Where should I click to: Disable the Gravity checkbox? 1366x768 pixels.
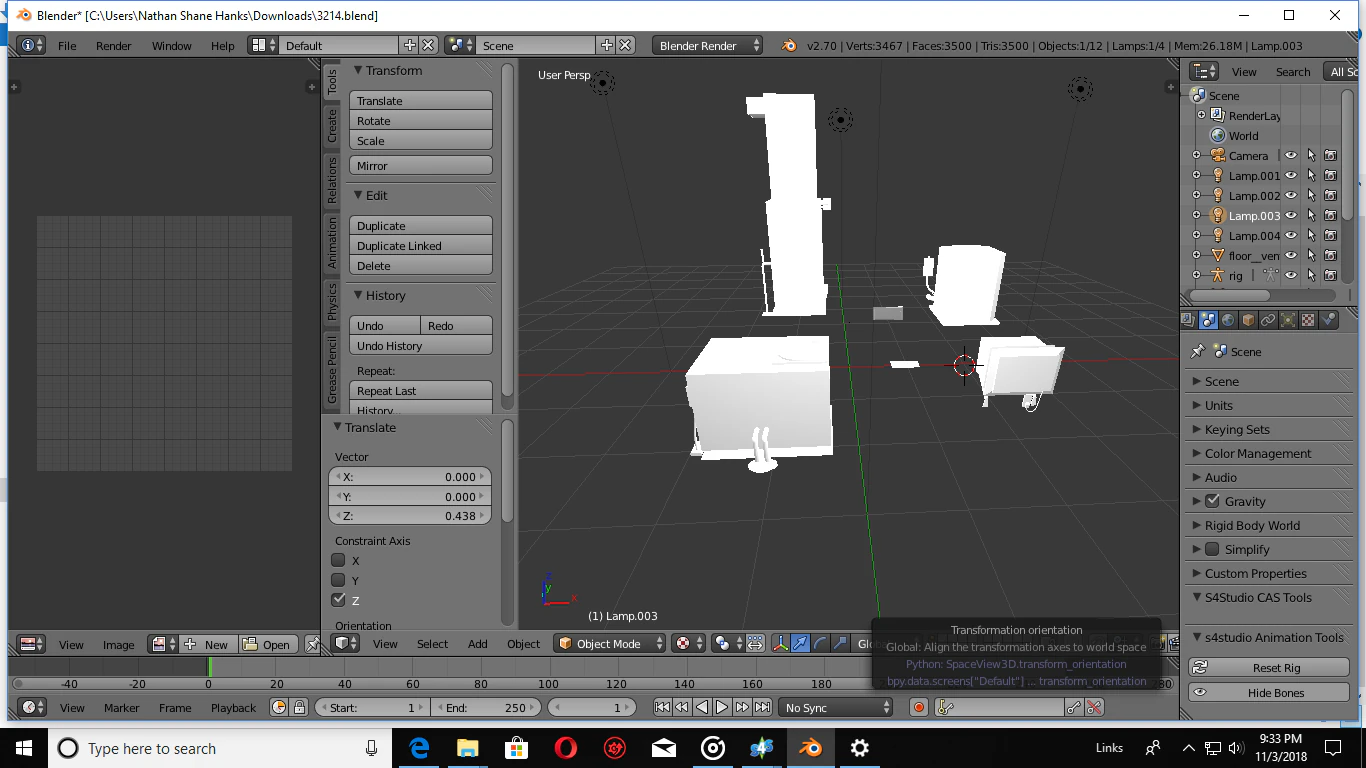point(1212,501)
